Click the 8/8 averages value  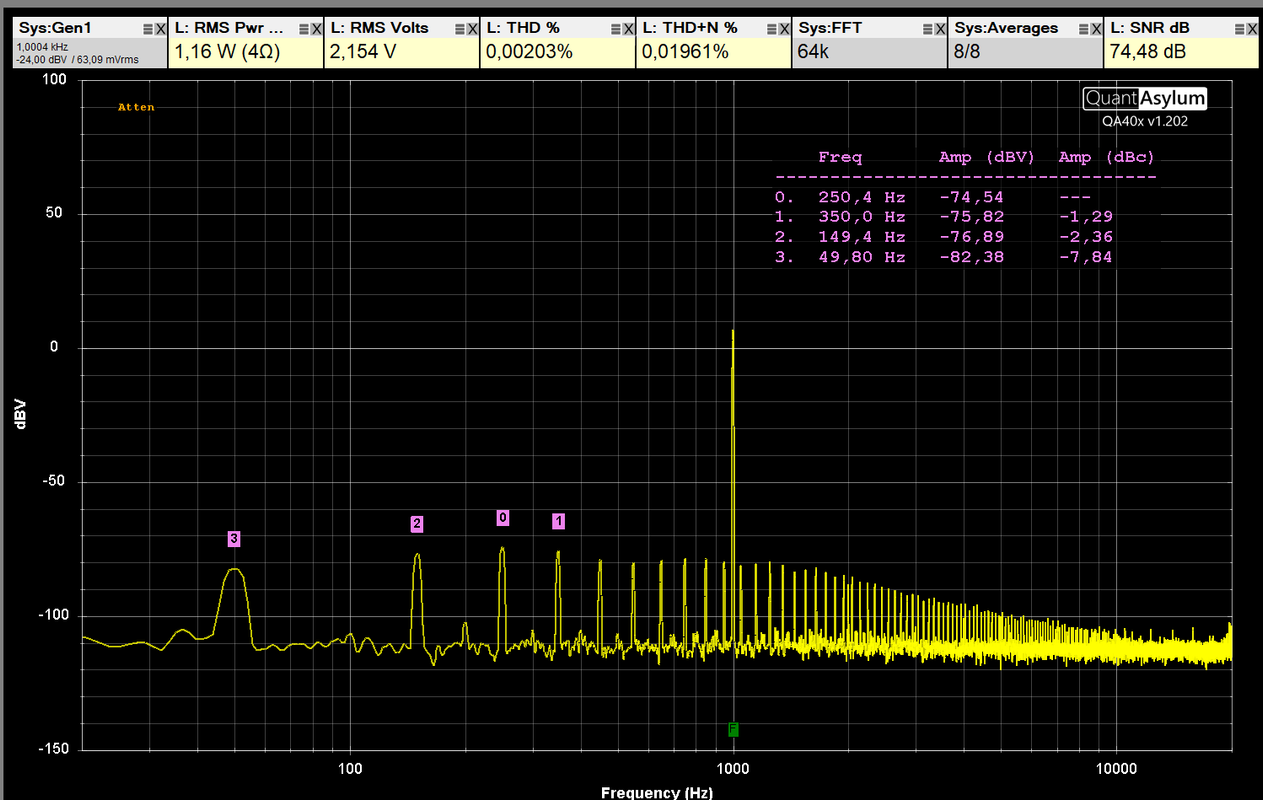(967, 51)
